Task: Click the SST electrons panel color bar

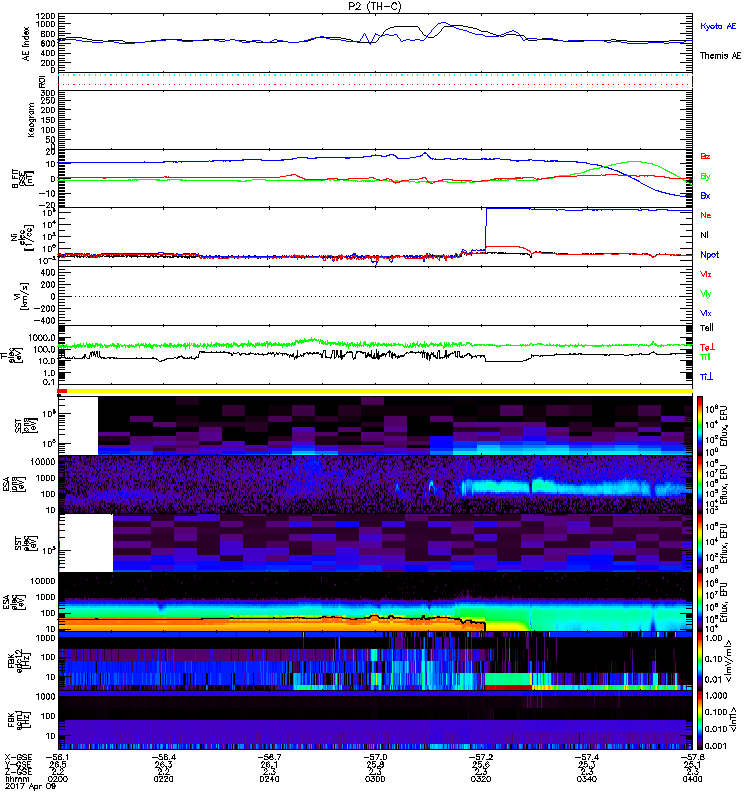Action: click(699, 543)
